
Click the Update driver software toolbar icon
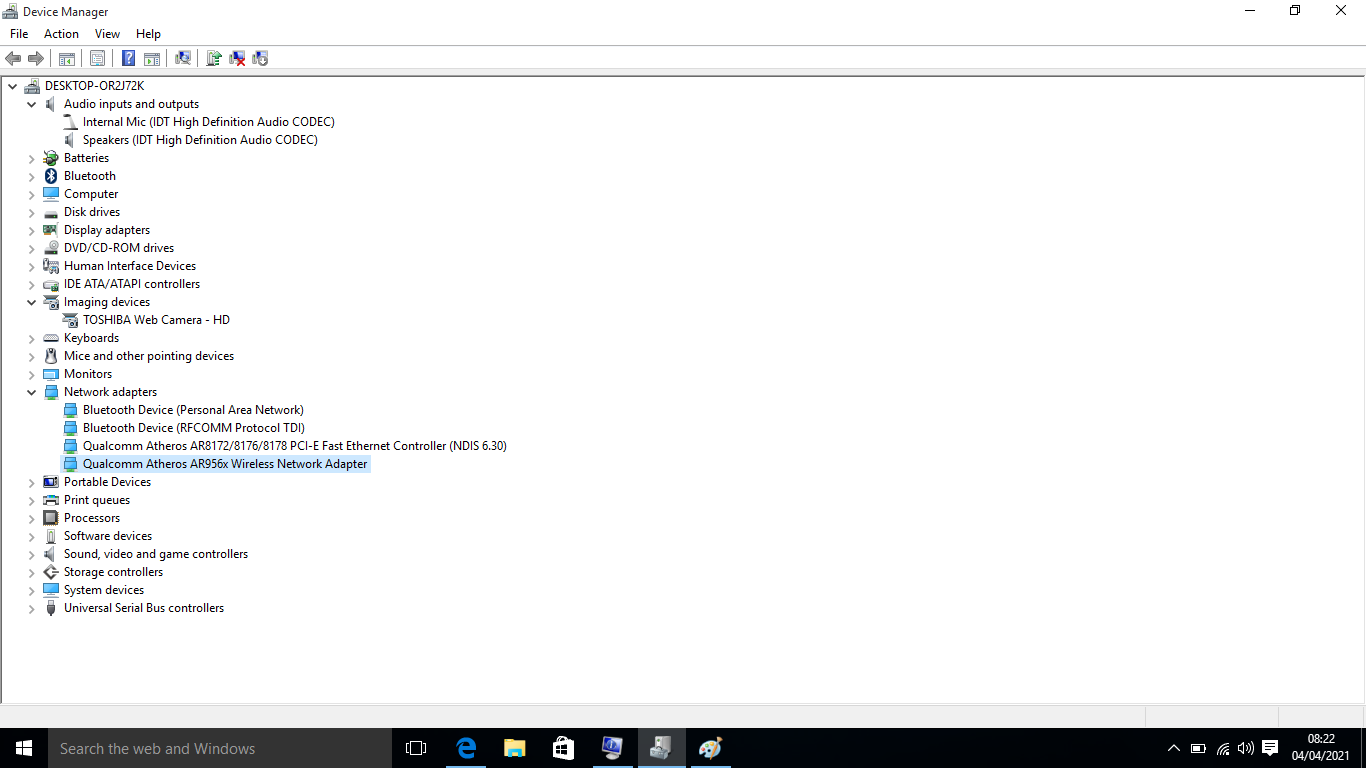click(x=213, y=58)
